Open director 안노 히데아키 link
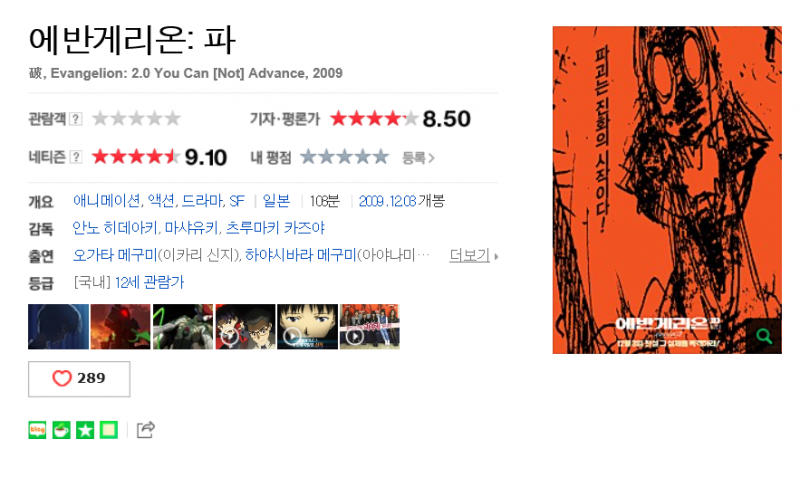Viewport: 800px width, 477px height. [x=114, y=228]
